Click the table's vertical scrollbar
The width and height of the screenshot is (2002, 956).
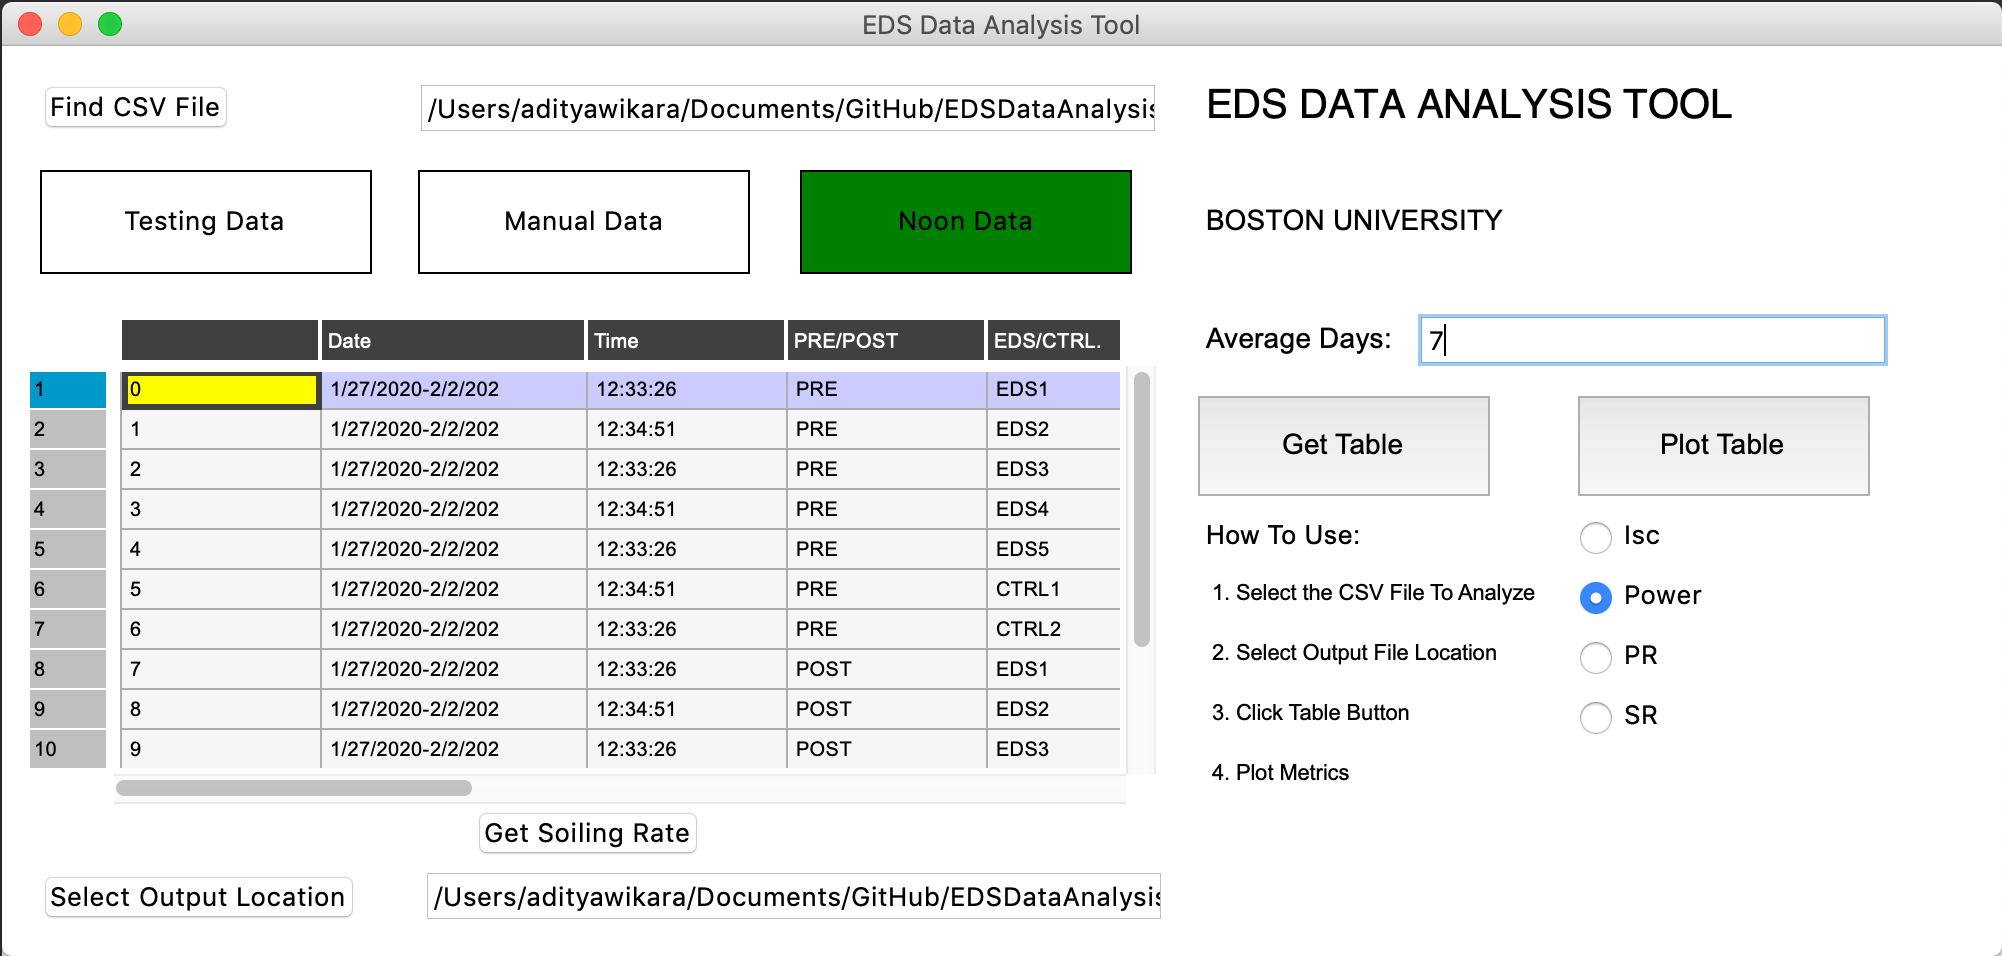pyautogui.click(x=1142, y=508)
